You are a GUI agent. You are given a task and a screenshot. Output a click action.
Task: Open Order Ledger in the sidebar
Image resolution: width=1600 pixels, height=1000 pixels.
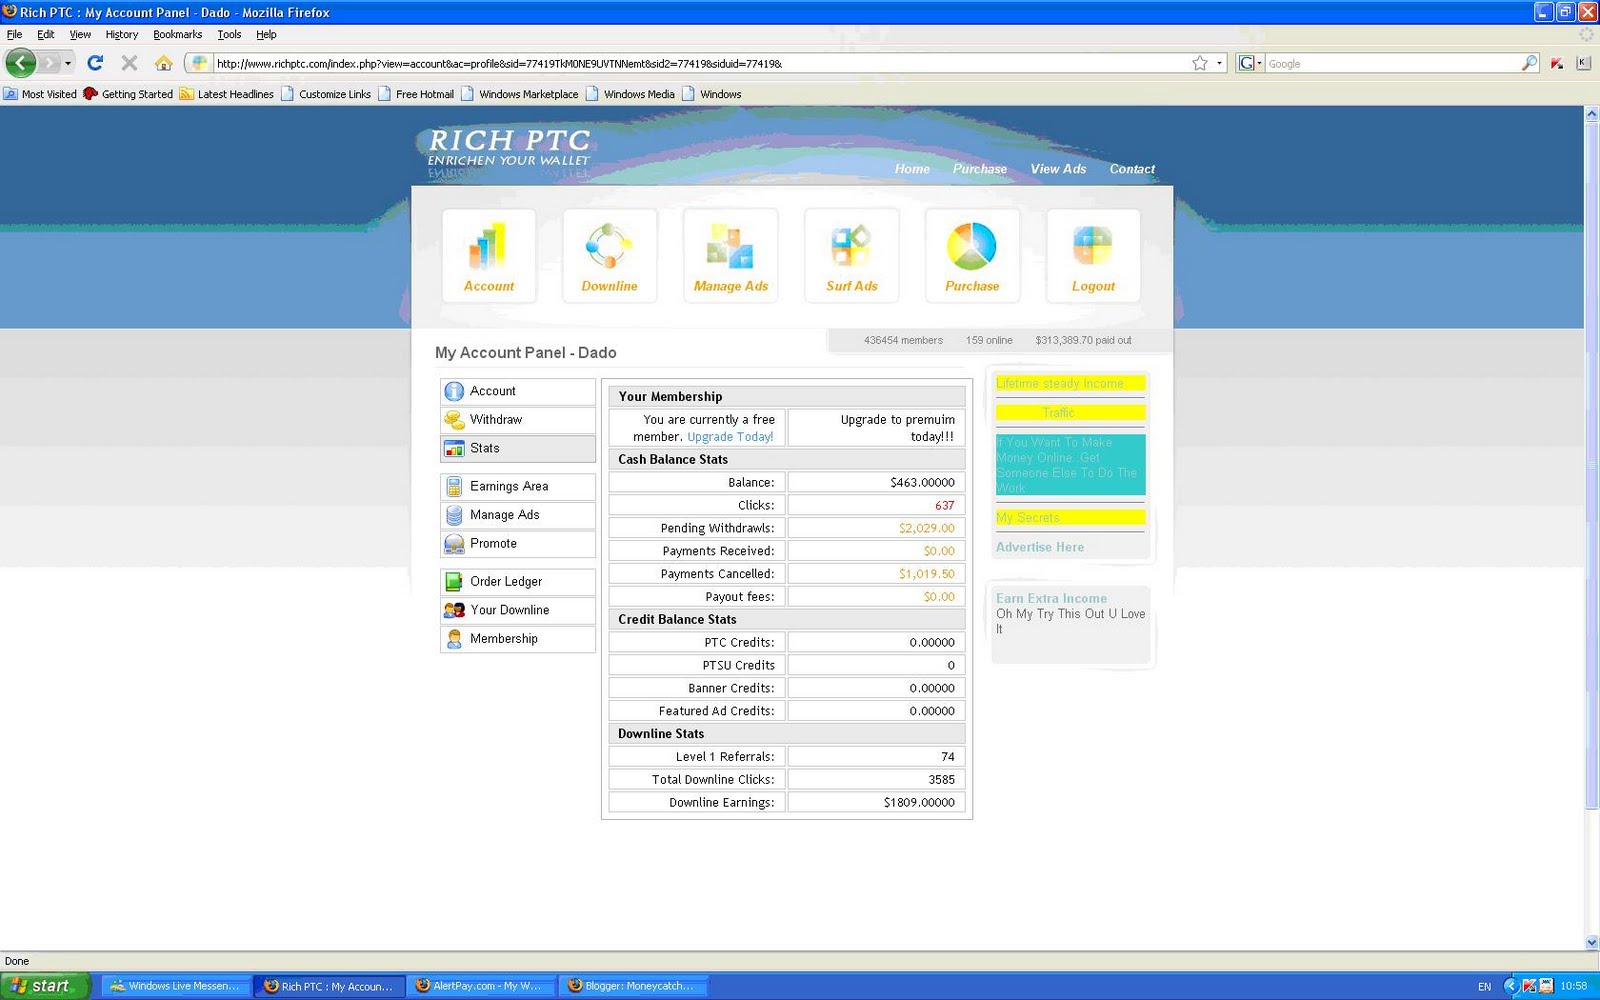(x=518, y=581)
